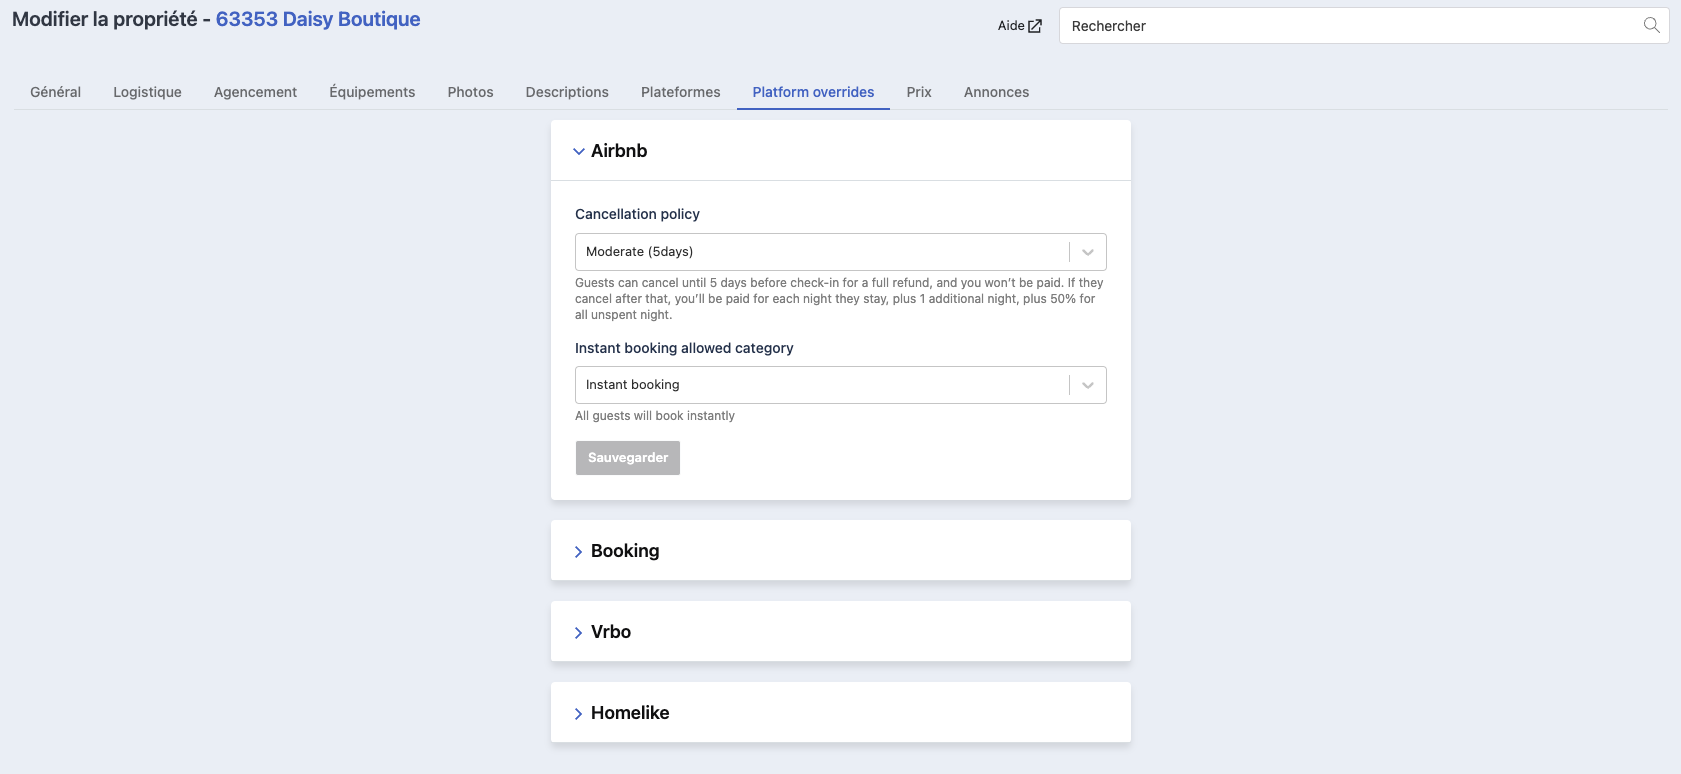Go to the Équipements tab
Image resolution: width=1681 pixels, height=774 pixels.
372,92
